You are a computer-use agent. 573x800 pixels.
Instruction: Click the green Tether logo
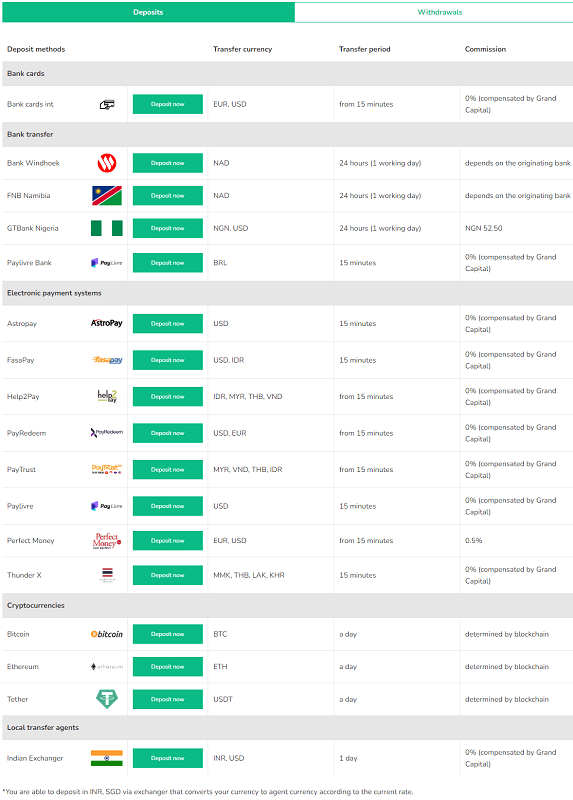pos(107,699)
